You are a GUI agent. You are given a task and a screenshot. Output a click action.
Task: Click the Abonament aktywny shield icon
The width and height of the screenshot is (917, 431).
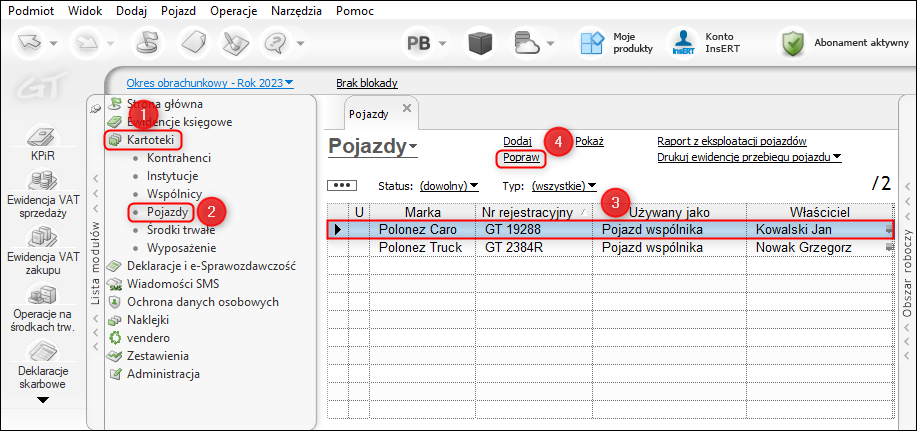(x=792, y=43)
